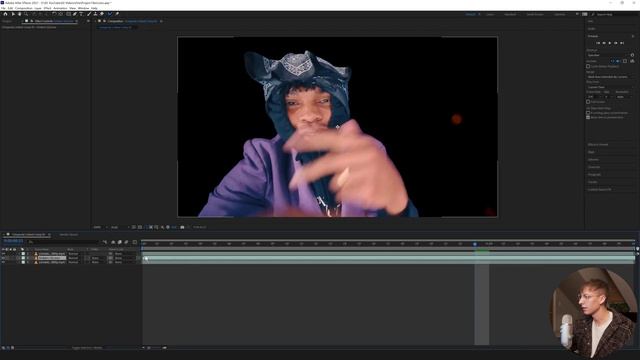Select the Puppet Pin tool
Screen dimensions: 640x360
(x=117, y=14)
